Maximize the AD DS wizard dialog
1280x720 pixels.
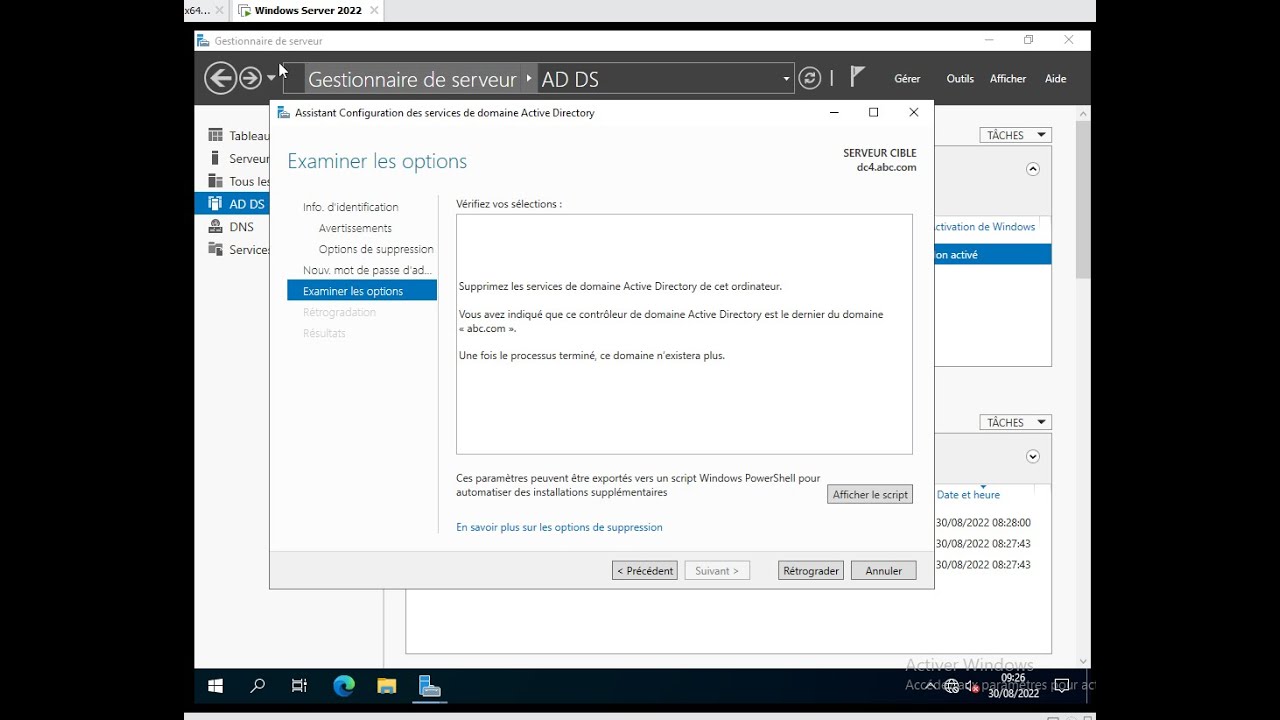coord(873,112)
